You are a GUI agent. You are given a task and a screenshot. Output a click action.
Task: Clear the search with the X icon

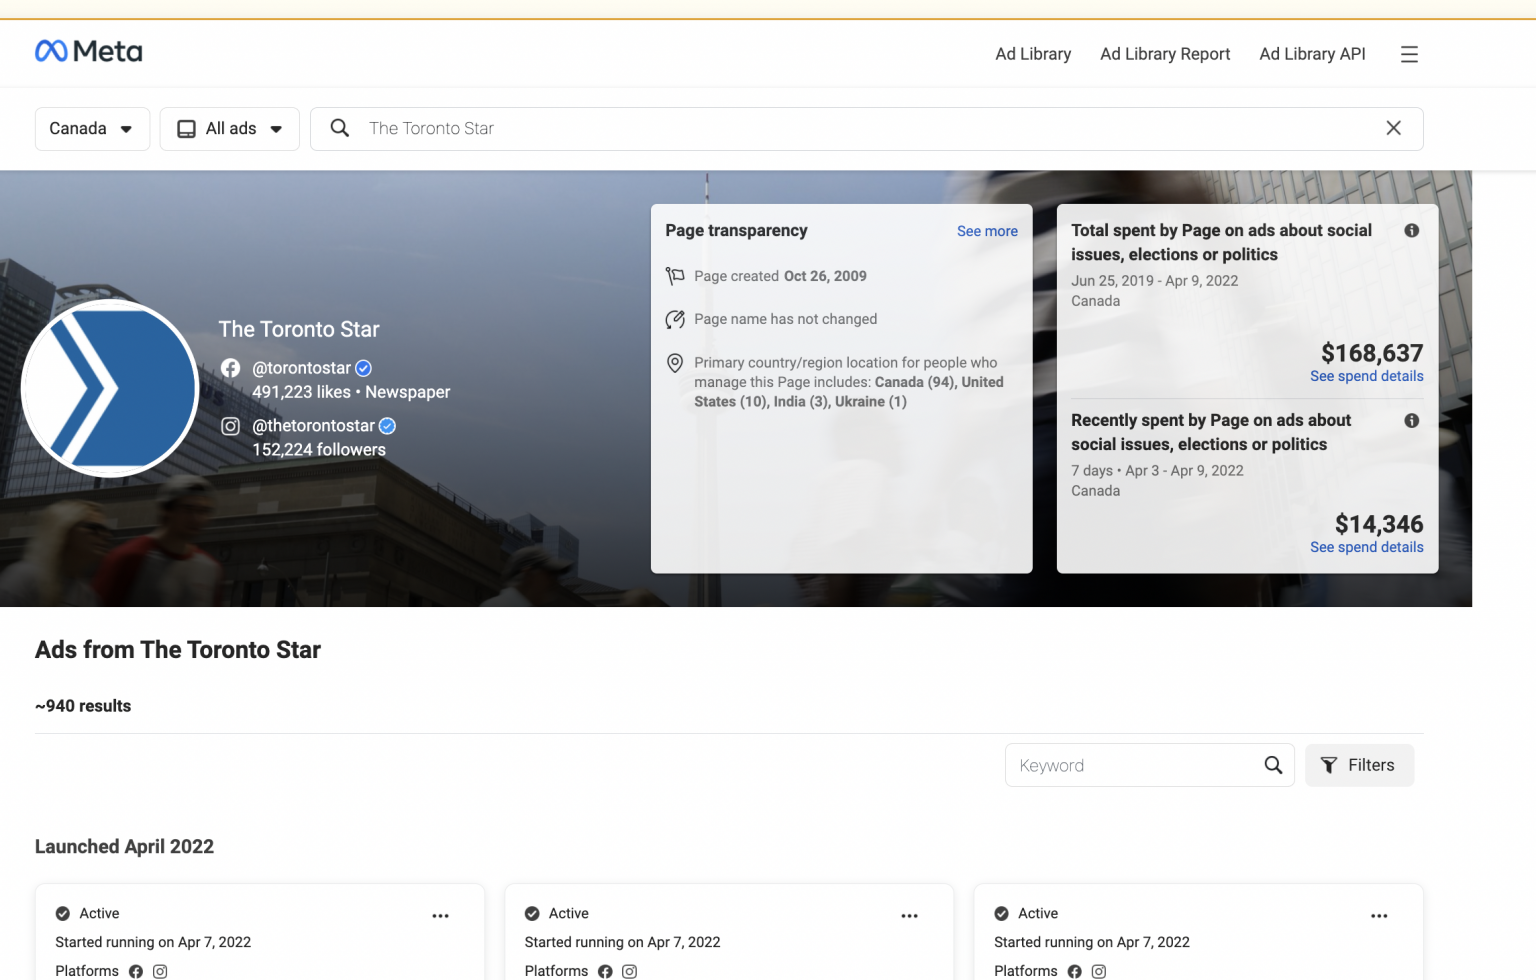[x=1393, y=128]
